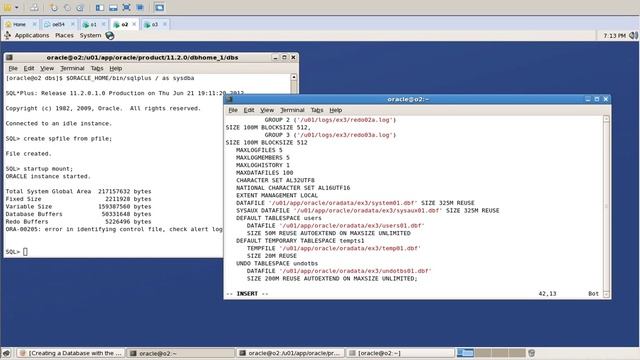
Task: Click the 'CHARACTER SET AL32UTF8' line
Action: (275, 180)
